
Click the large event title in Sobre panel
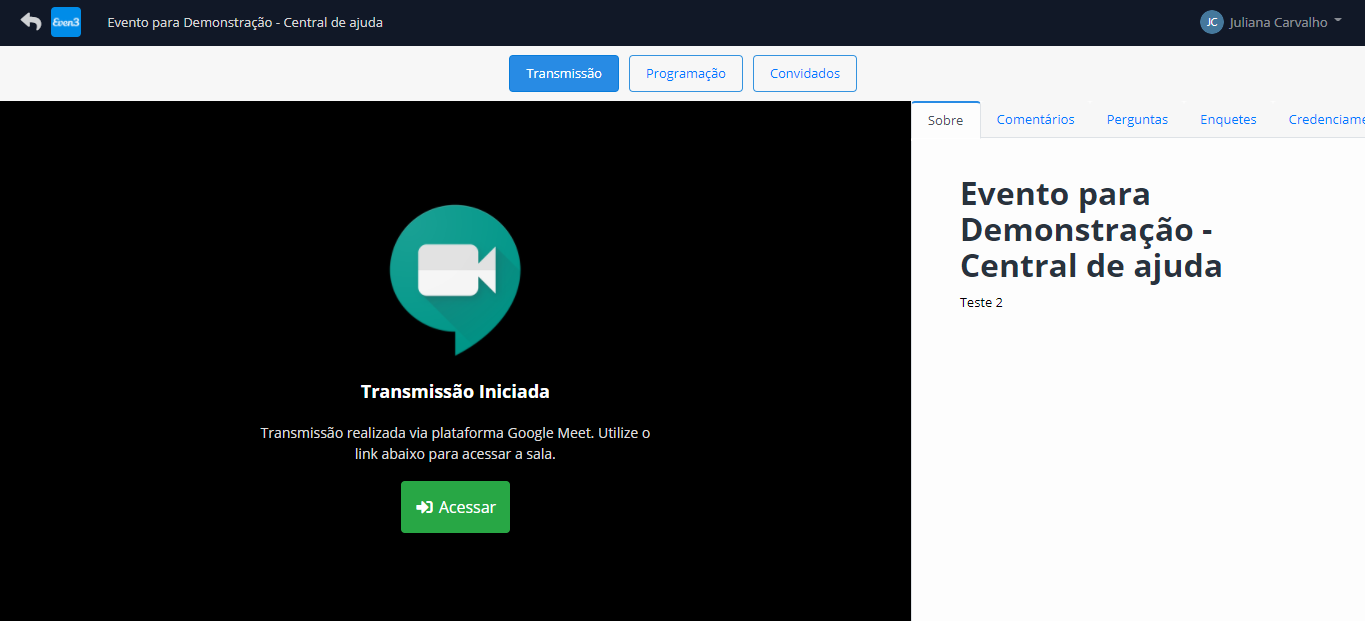(1091, 229)
